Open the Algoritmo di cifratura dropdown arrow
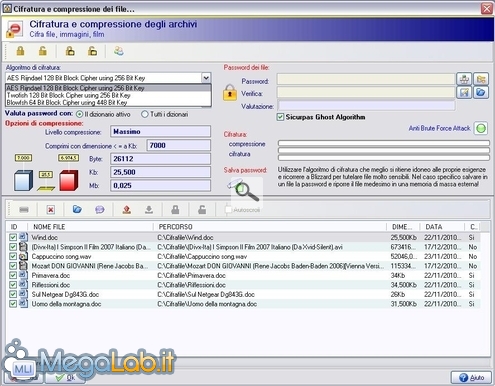This screenshot has height=386, width=495. pos(206,78)
